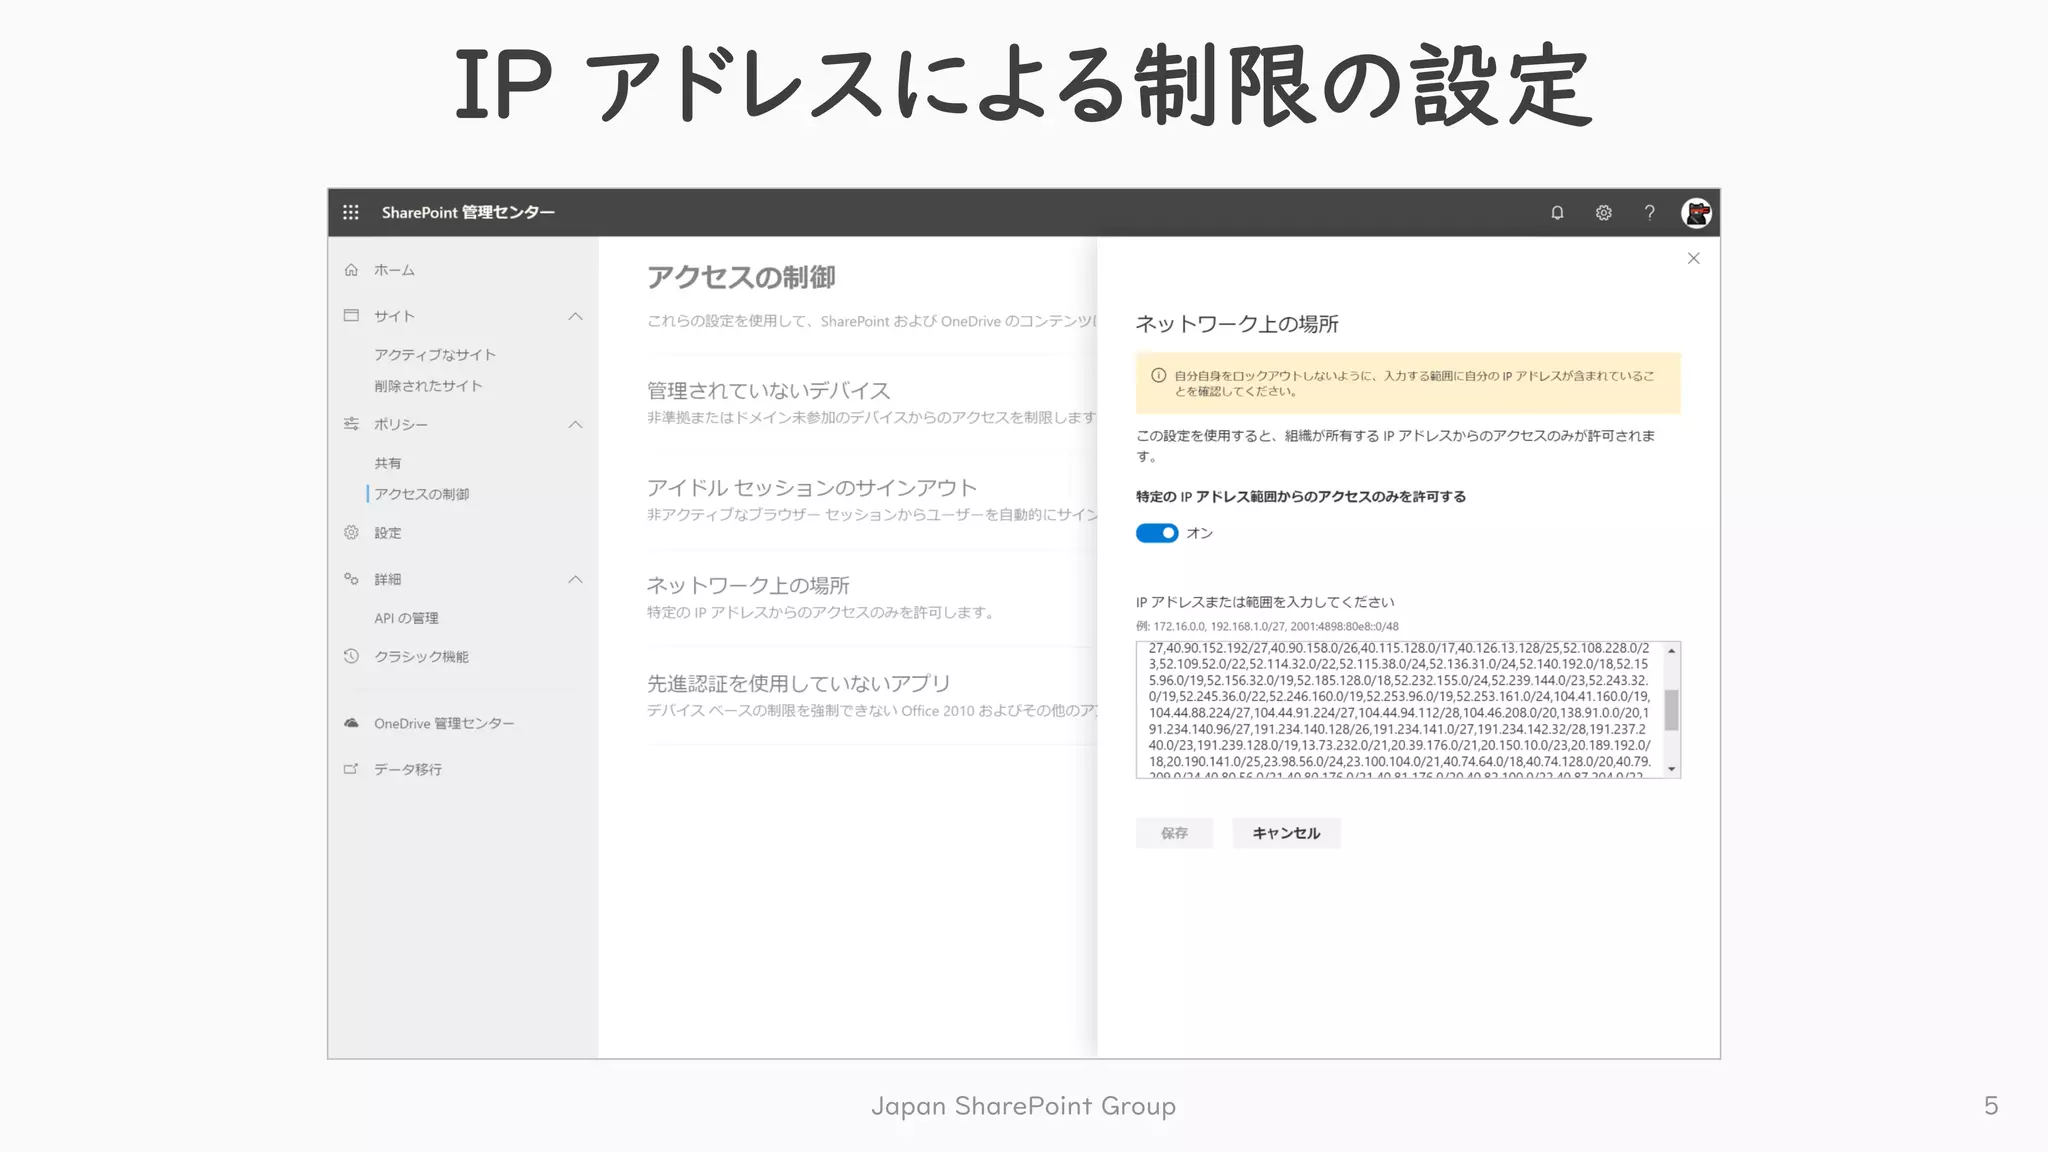Open 削除されたサイト
This screenshot has width=2048, height=1152.
pyautogui.click(x=428, y=386)
